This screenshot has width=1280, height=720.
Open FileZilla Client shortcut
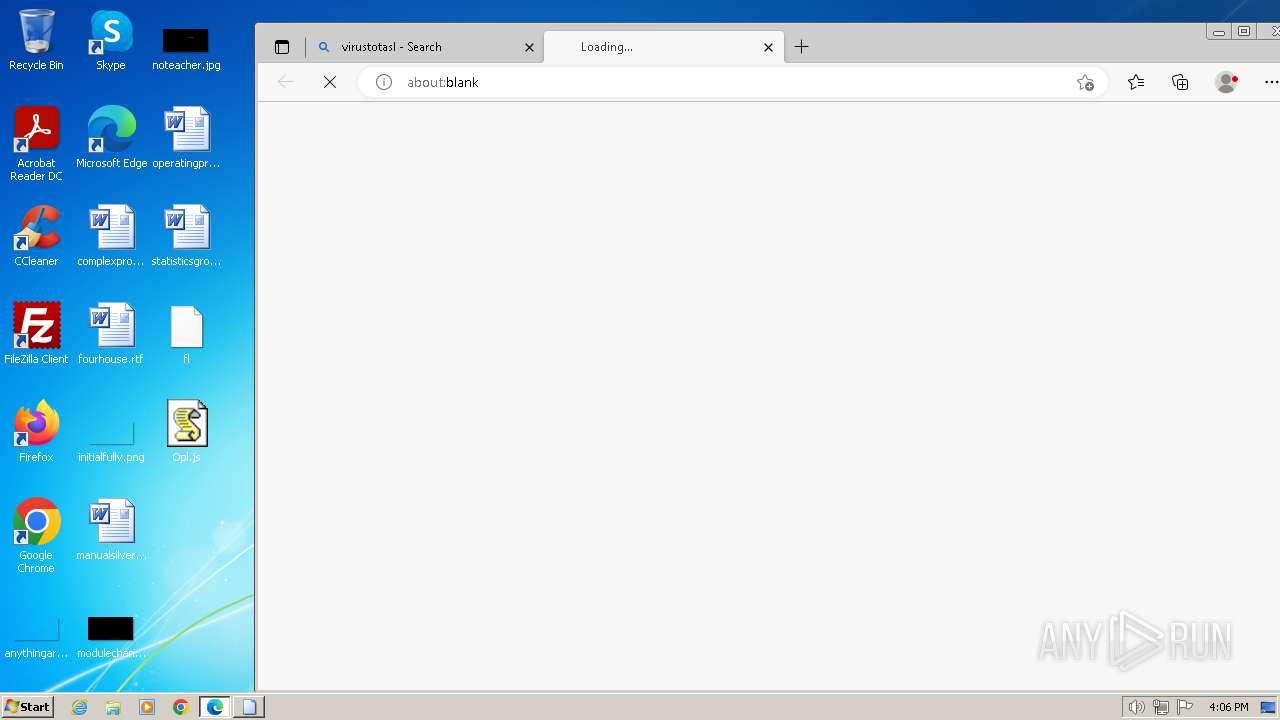coord(36,334)
